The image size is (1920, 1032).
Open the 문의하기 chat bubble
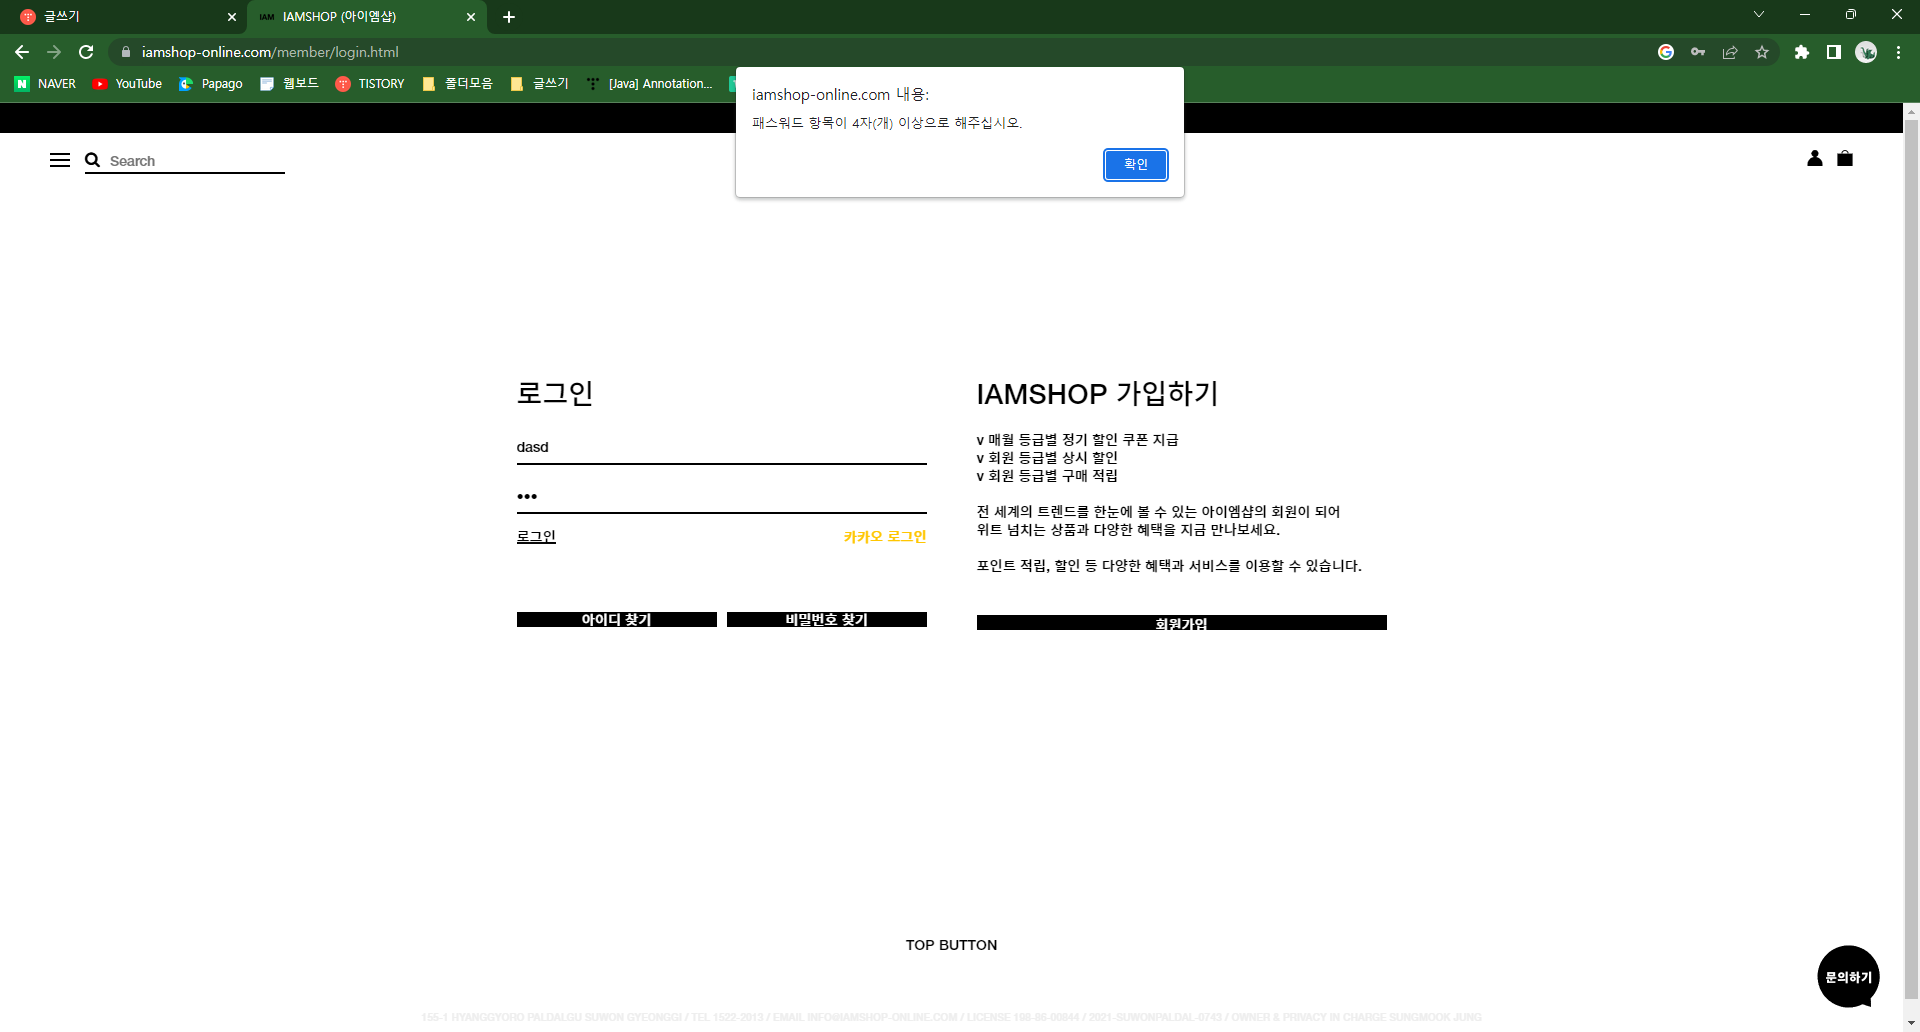click(x=1848, y=977)
